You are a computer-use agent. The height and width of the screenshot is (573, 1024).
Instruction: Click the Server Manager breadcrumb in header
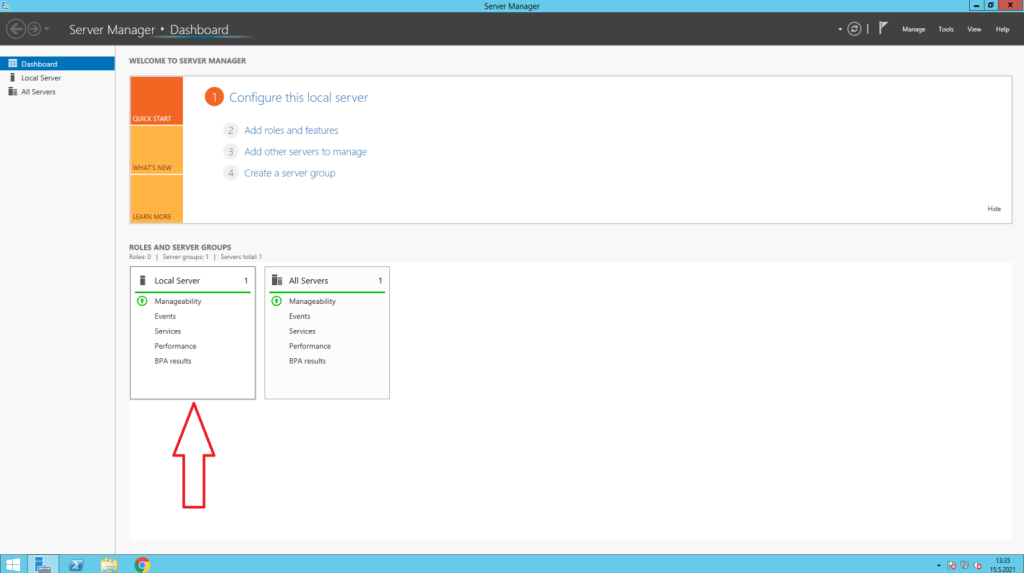(x=112, y=29)
